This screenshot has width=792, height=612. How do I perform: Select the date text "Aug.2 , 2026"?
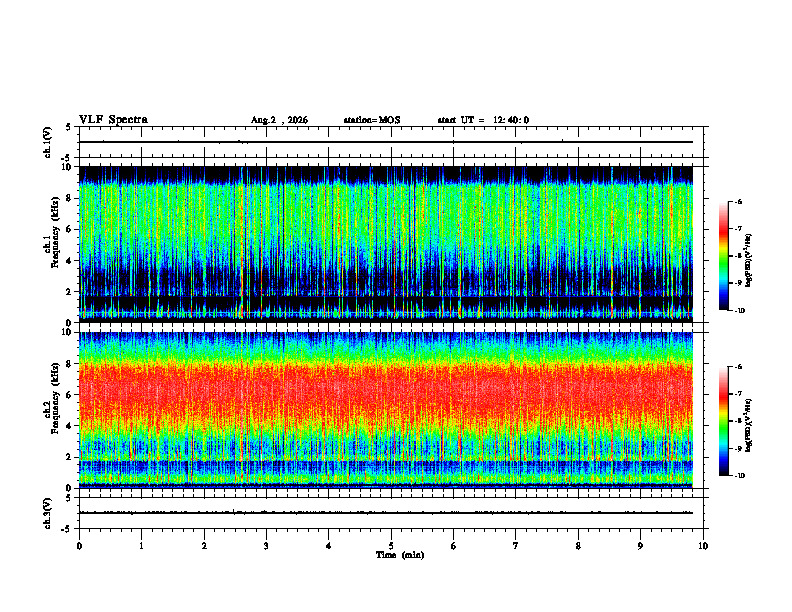(279, 120)
